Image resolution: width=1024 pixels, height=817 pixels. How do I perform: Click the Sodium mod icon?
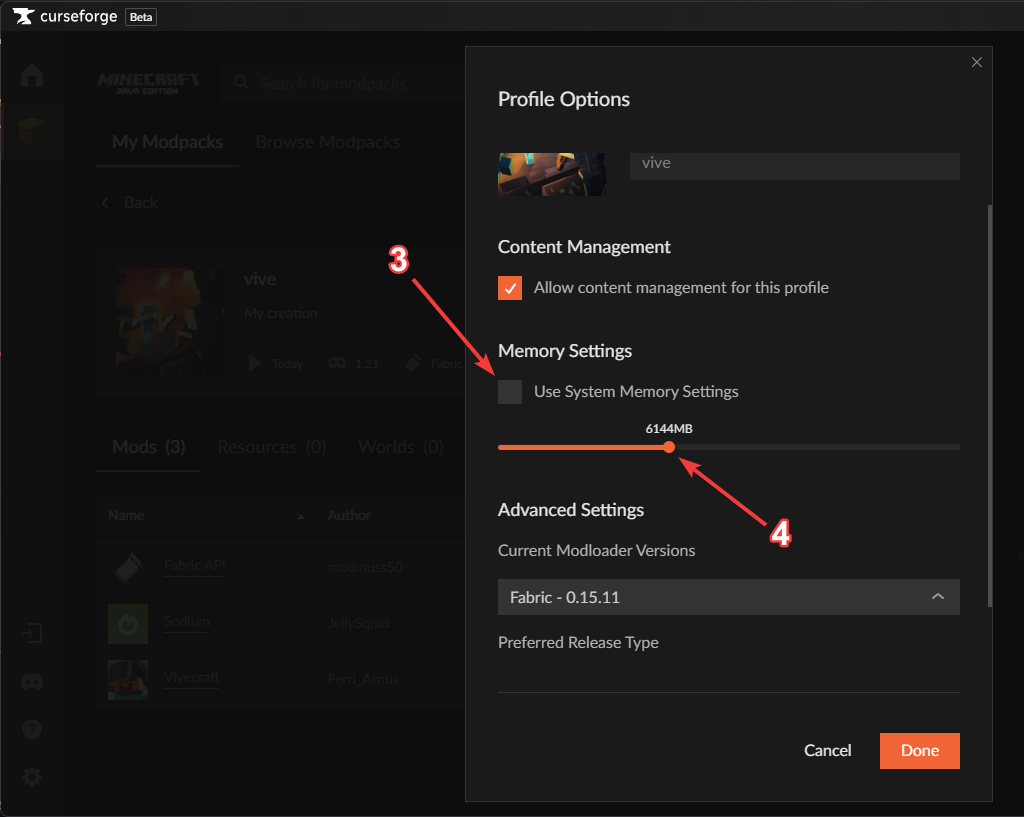(128, 624)
